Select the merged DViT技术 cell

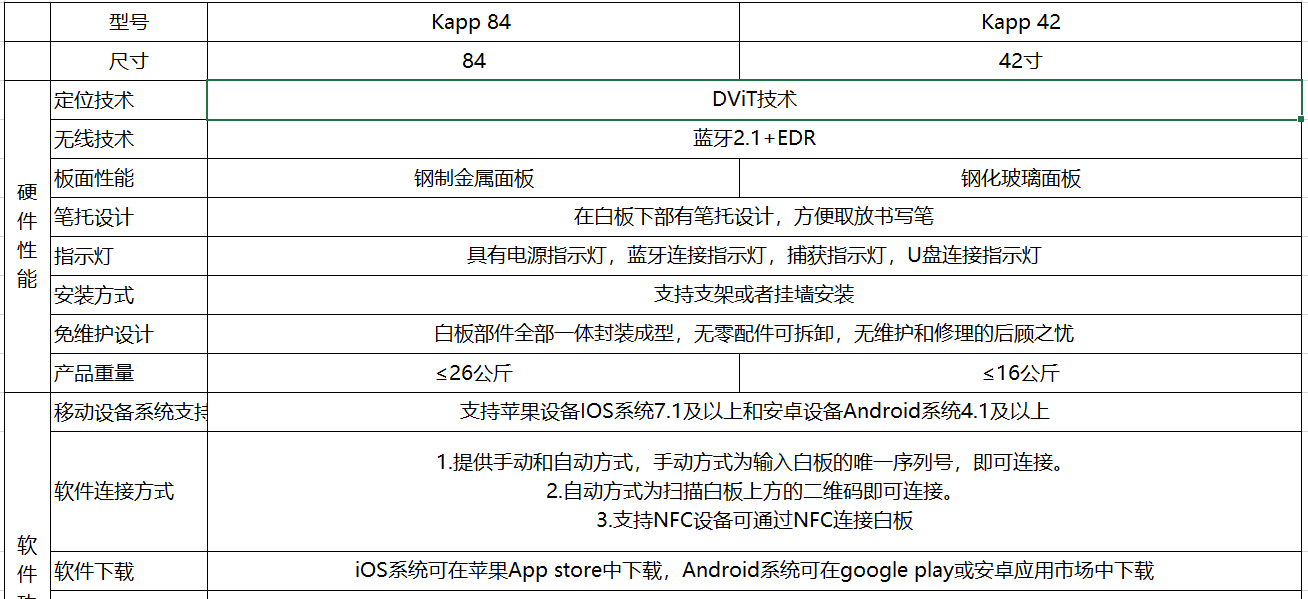coord(755,100)
